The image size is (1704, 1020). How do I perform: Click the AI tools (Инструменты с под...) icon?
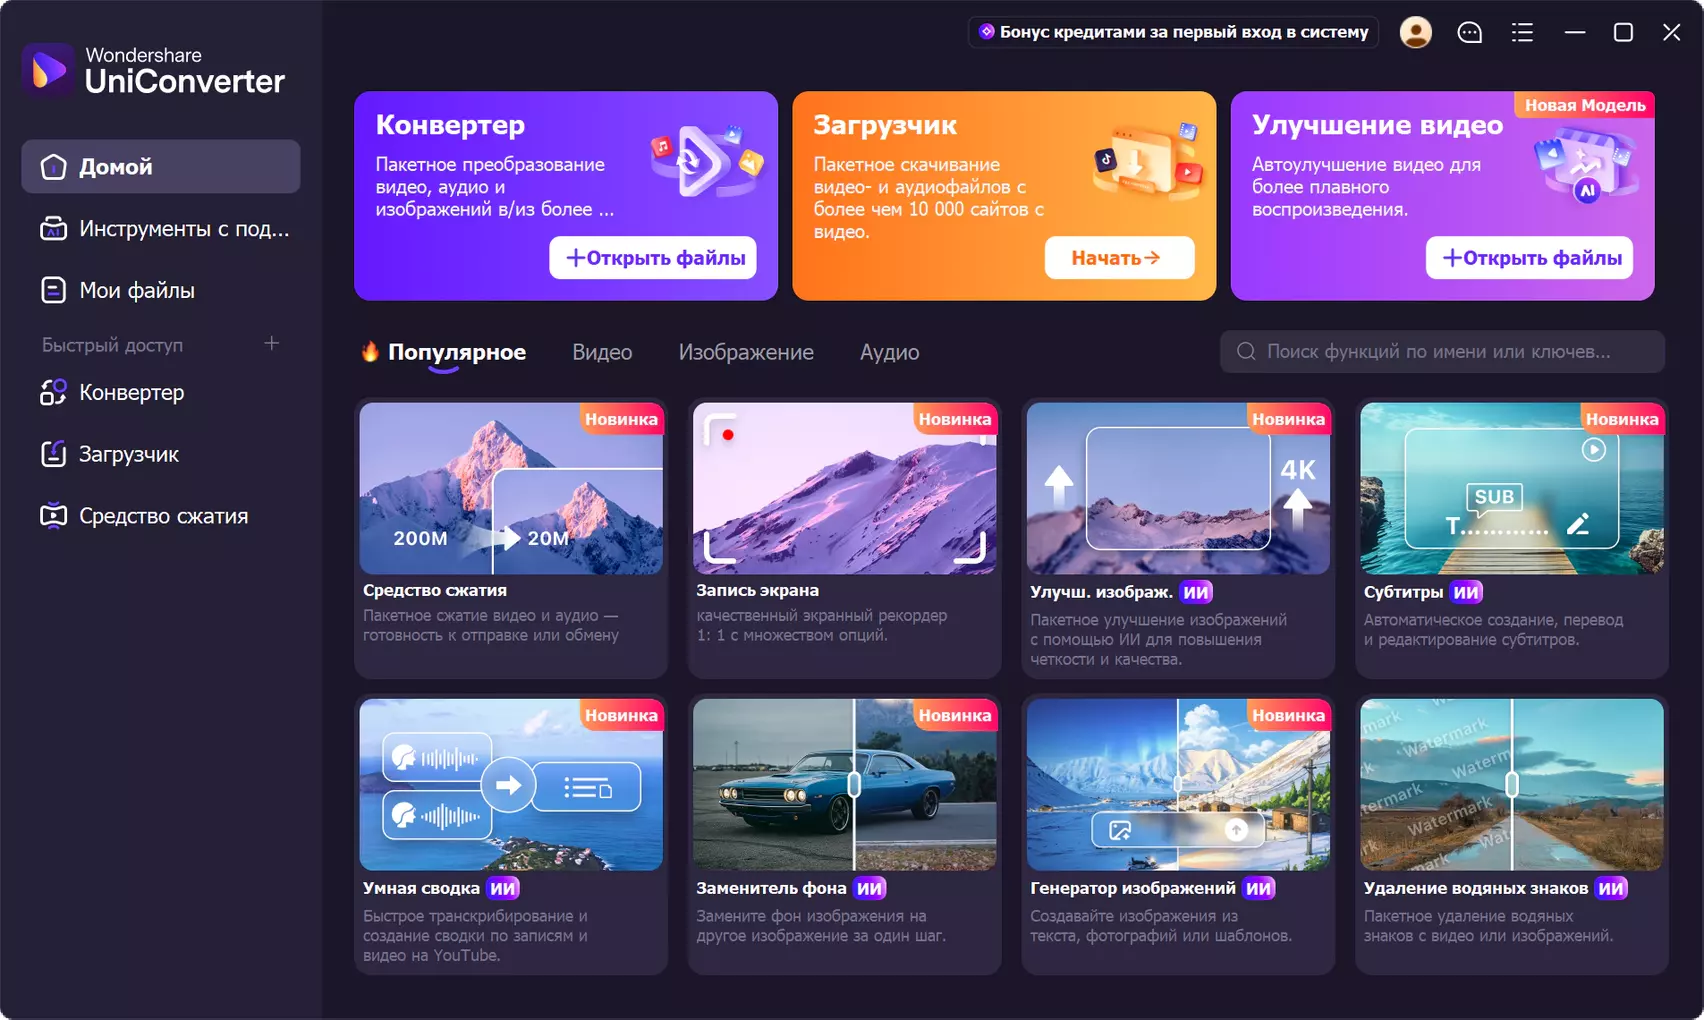(x=53, y=229)
